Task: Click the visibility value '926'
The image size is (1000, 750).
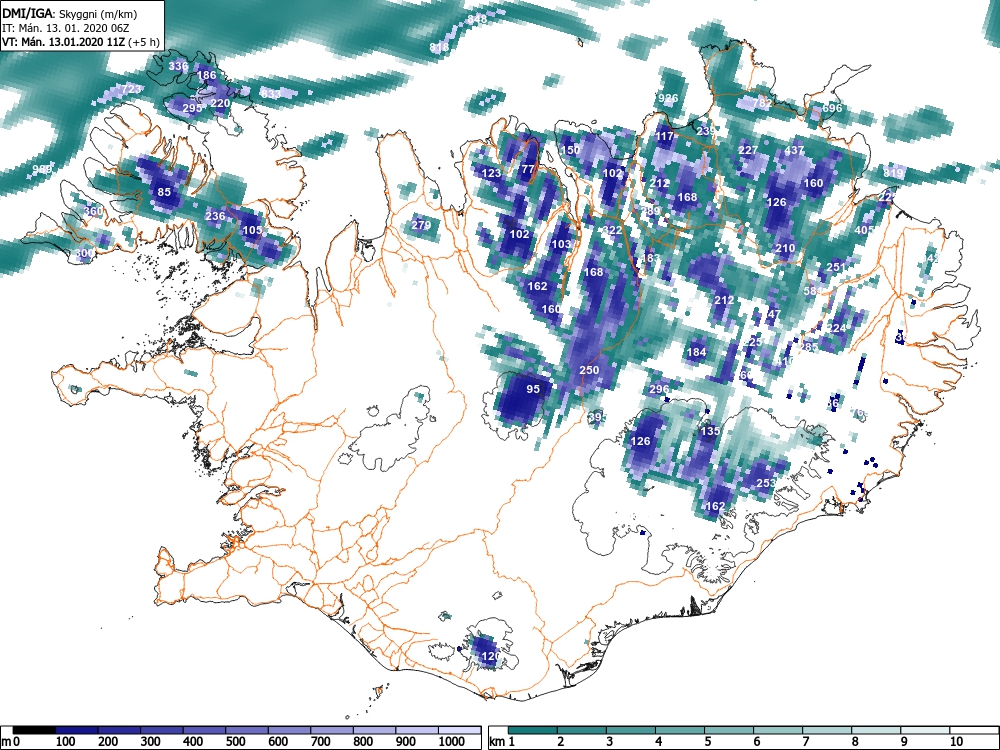Action: pyautogui.click(x=668, y=99)
